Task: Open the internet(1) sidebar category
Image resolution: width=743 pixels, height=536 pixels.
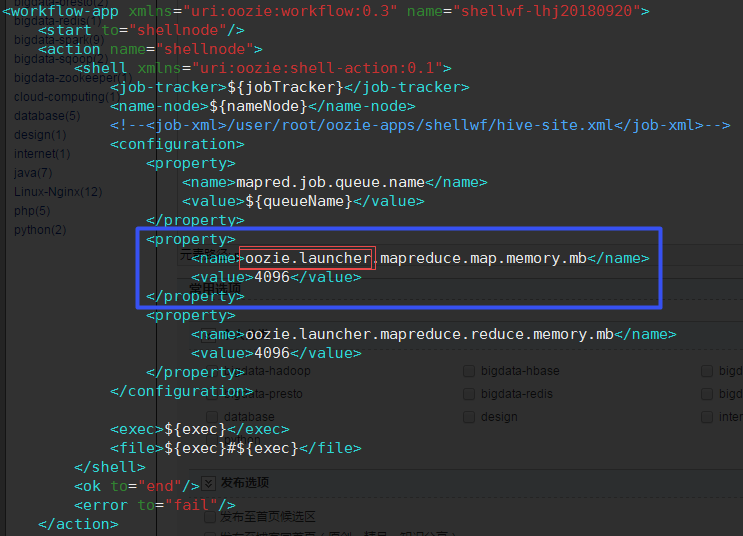Action: (42, 154)
